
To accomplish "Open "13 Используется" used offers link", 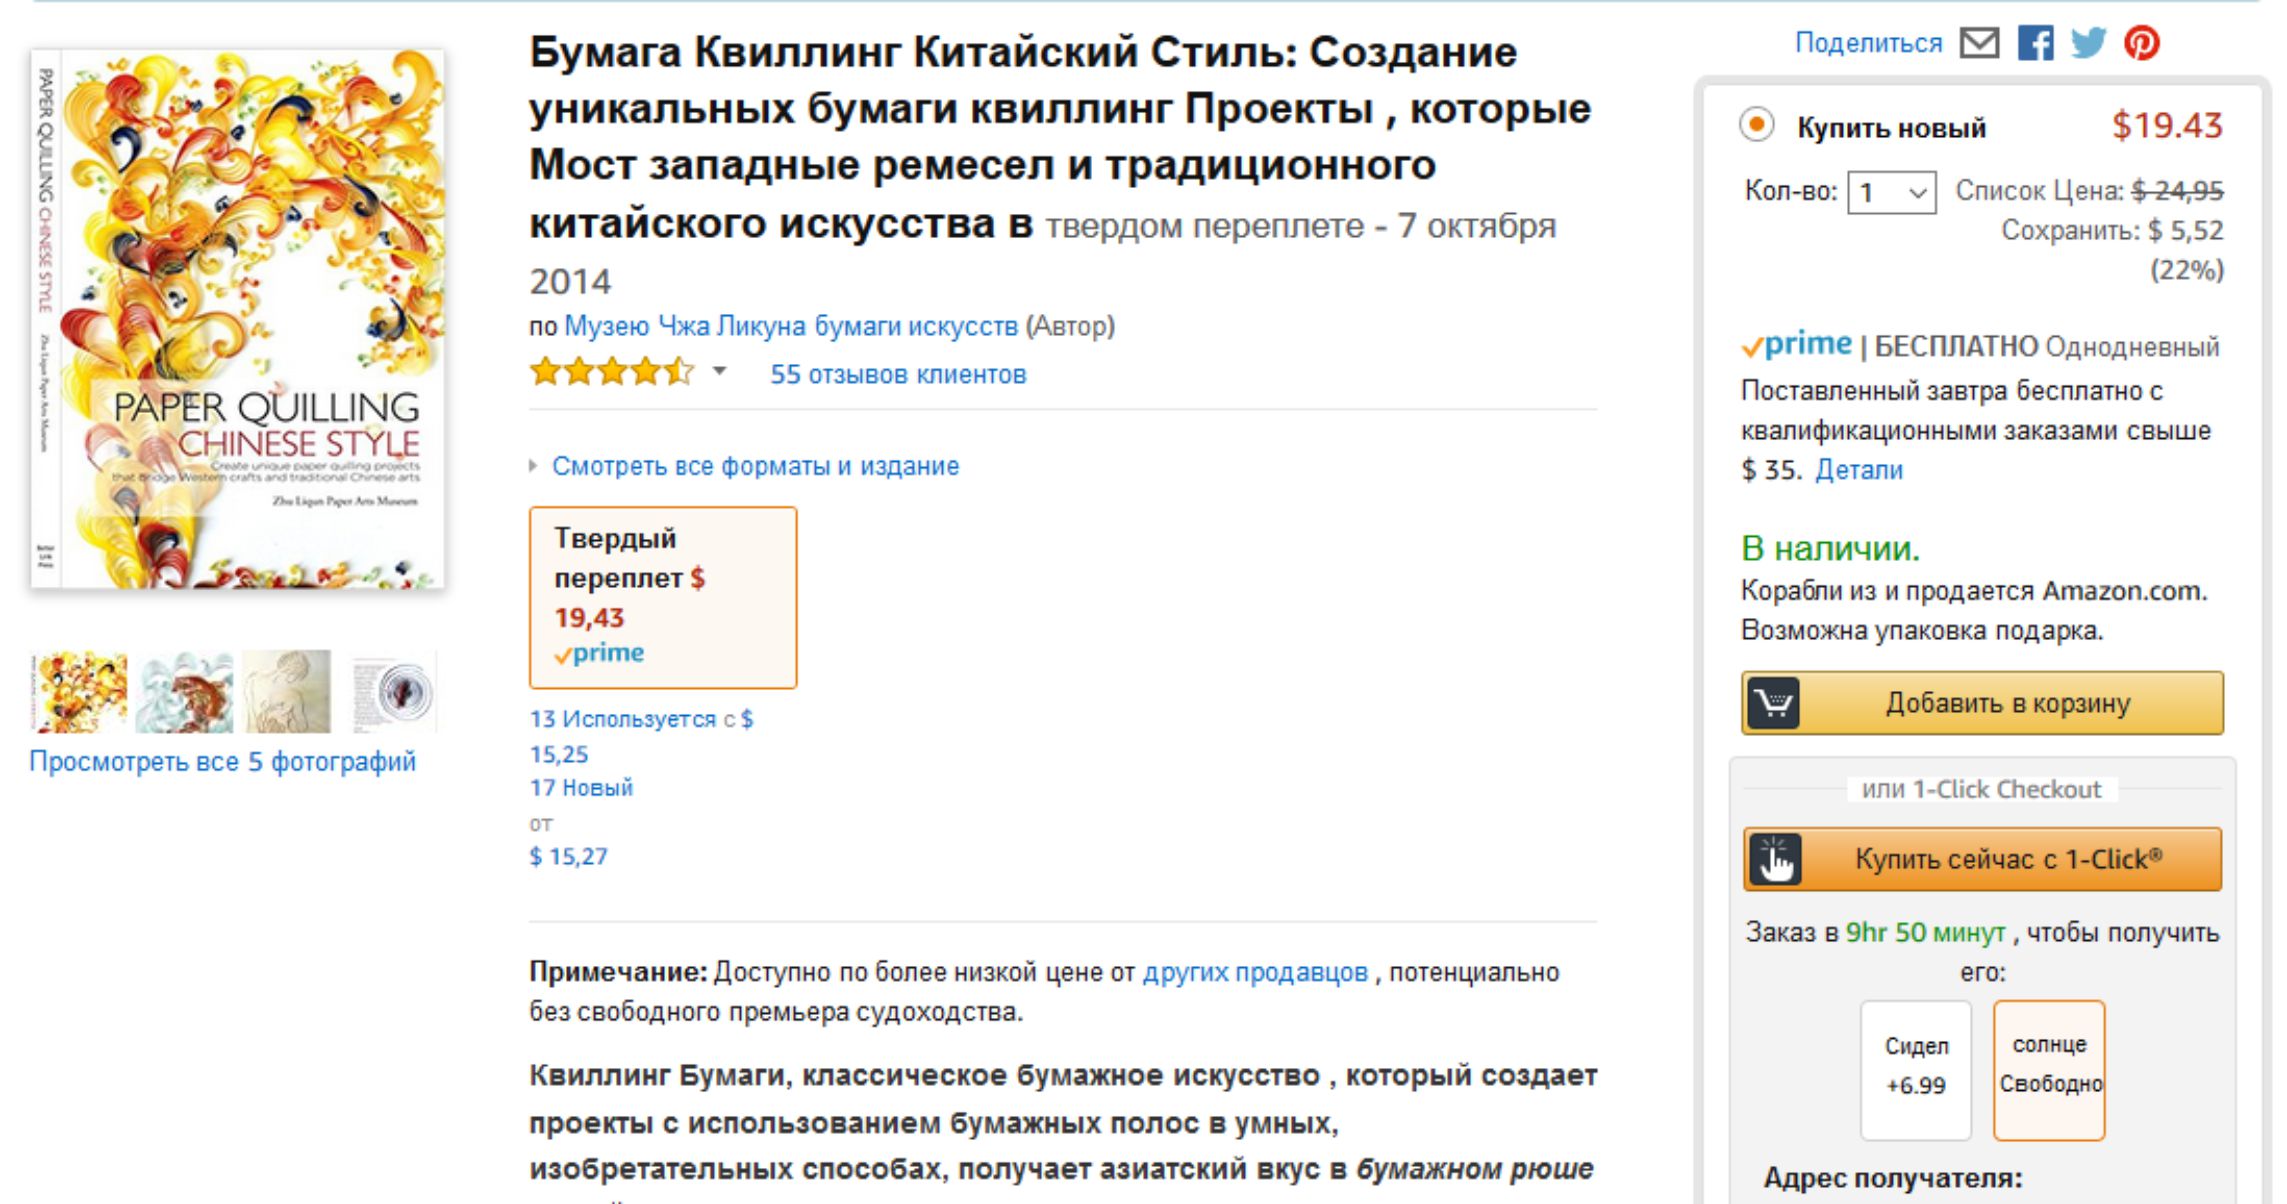I will [622, 719].
